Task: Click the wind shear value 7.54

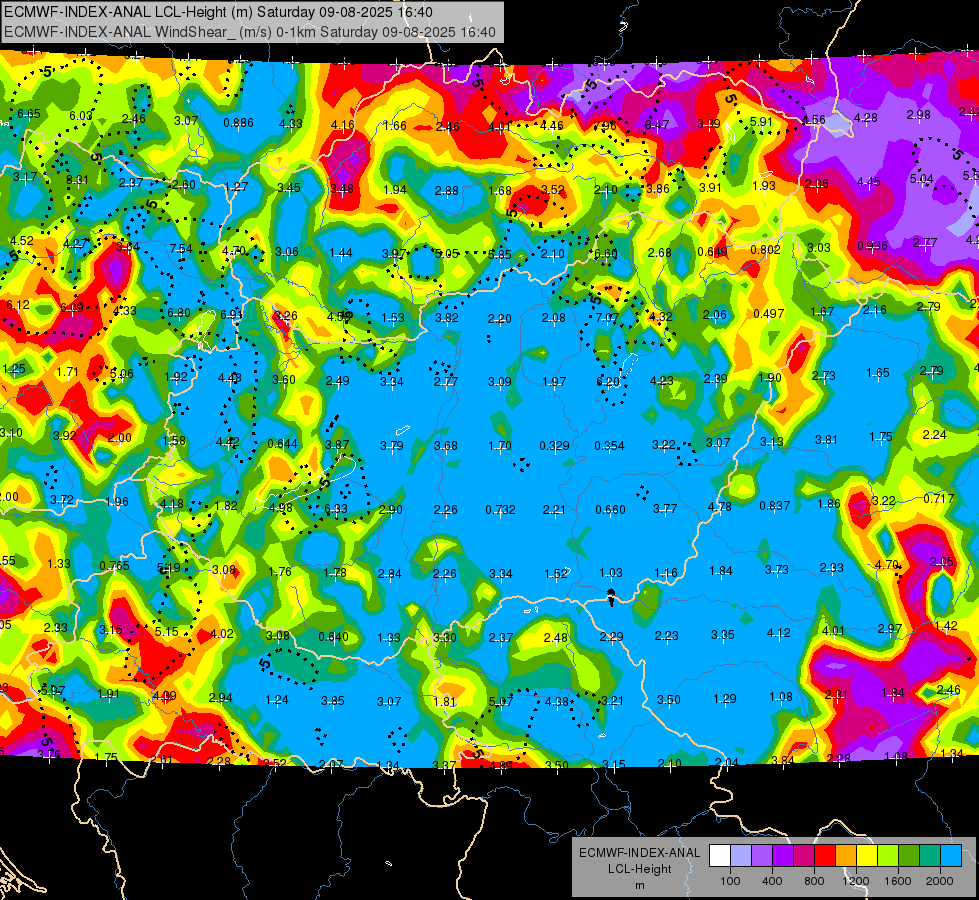Action: (181, 249)
